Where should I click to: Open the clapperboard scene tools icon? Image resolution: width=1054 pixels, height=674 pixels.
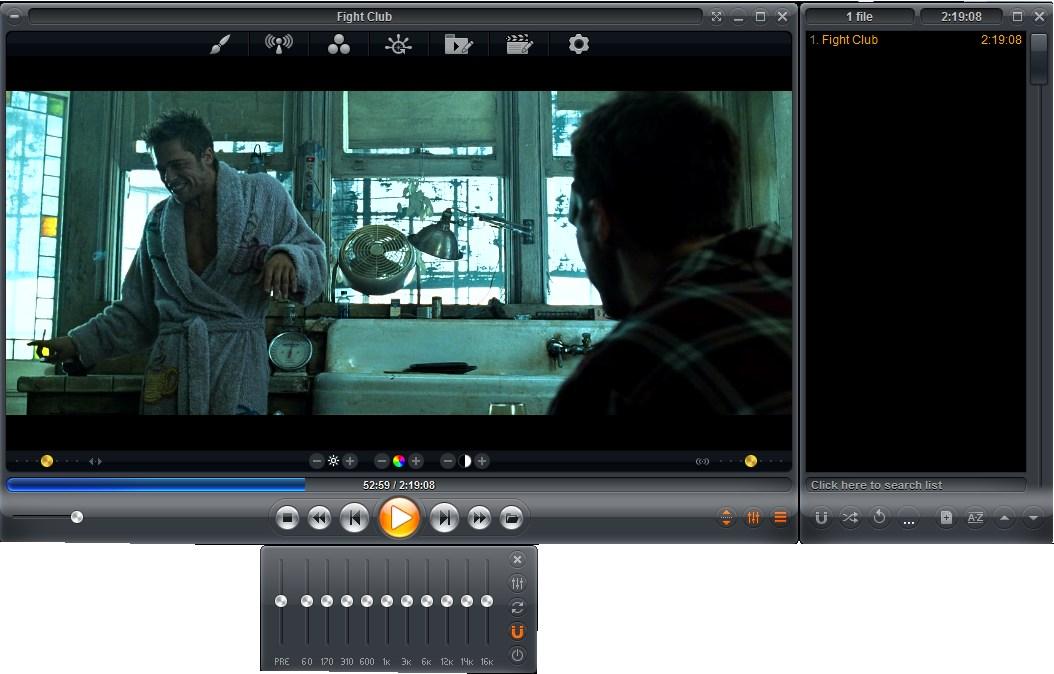coord(519,44)
